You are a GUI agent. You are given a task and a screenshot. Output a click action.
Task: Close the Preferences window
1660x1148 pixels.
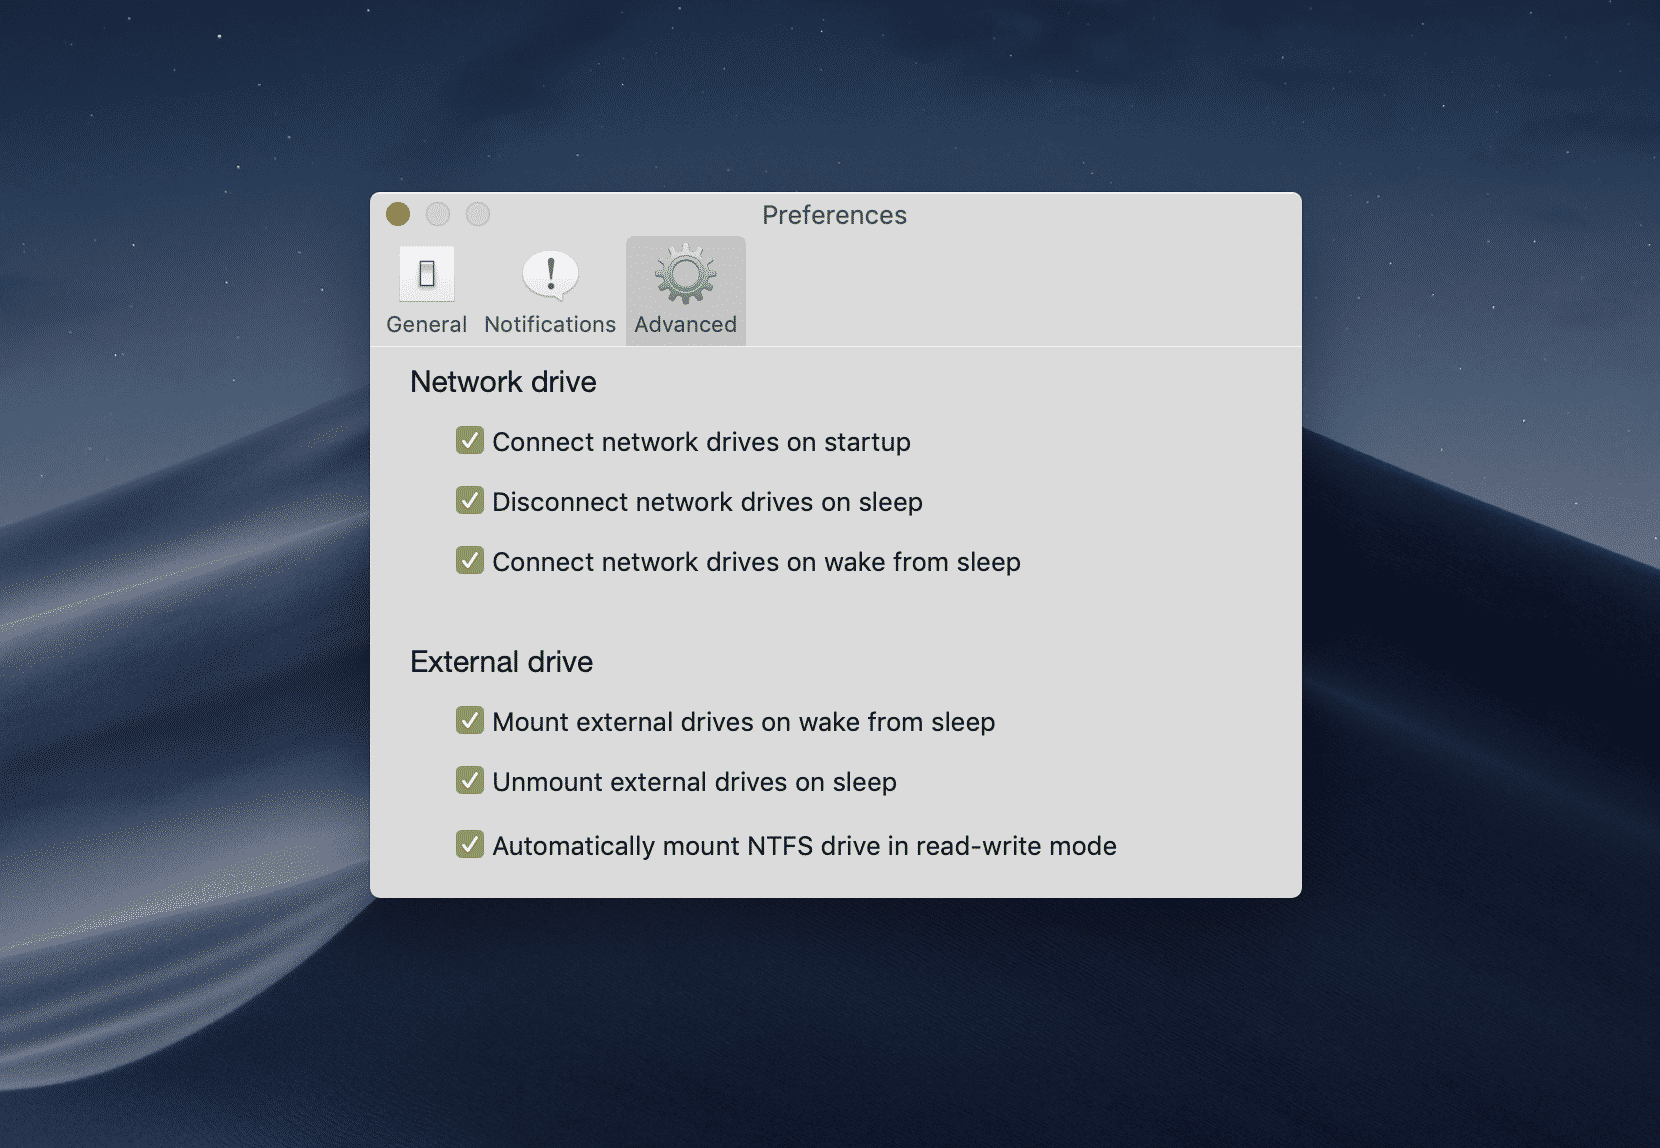click(x=398, y=214)
